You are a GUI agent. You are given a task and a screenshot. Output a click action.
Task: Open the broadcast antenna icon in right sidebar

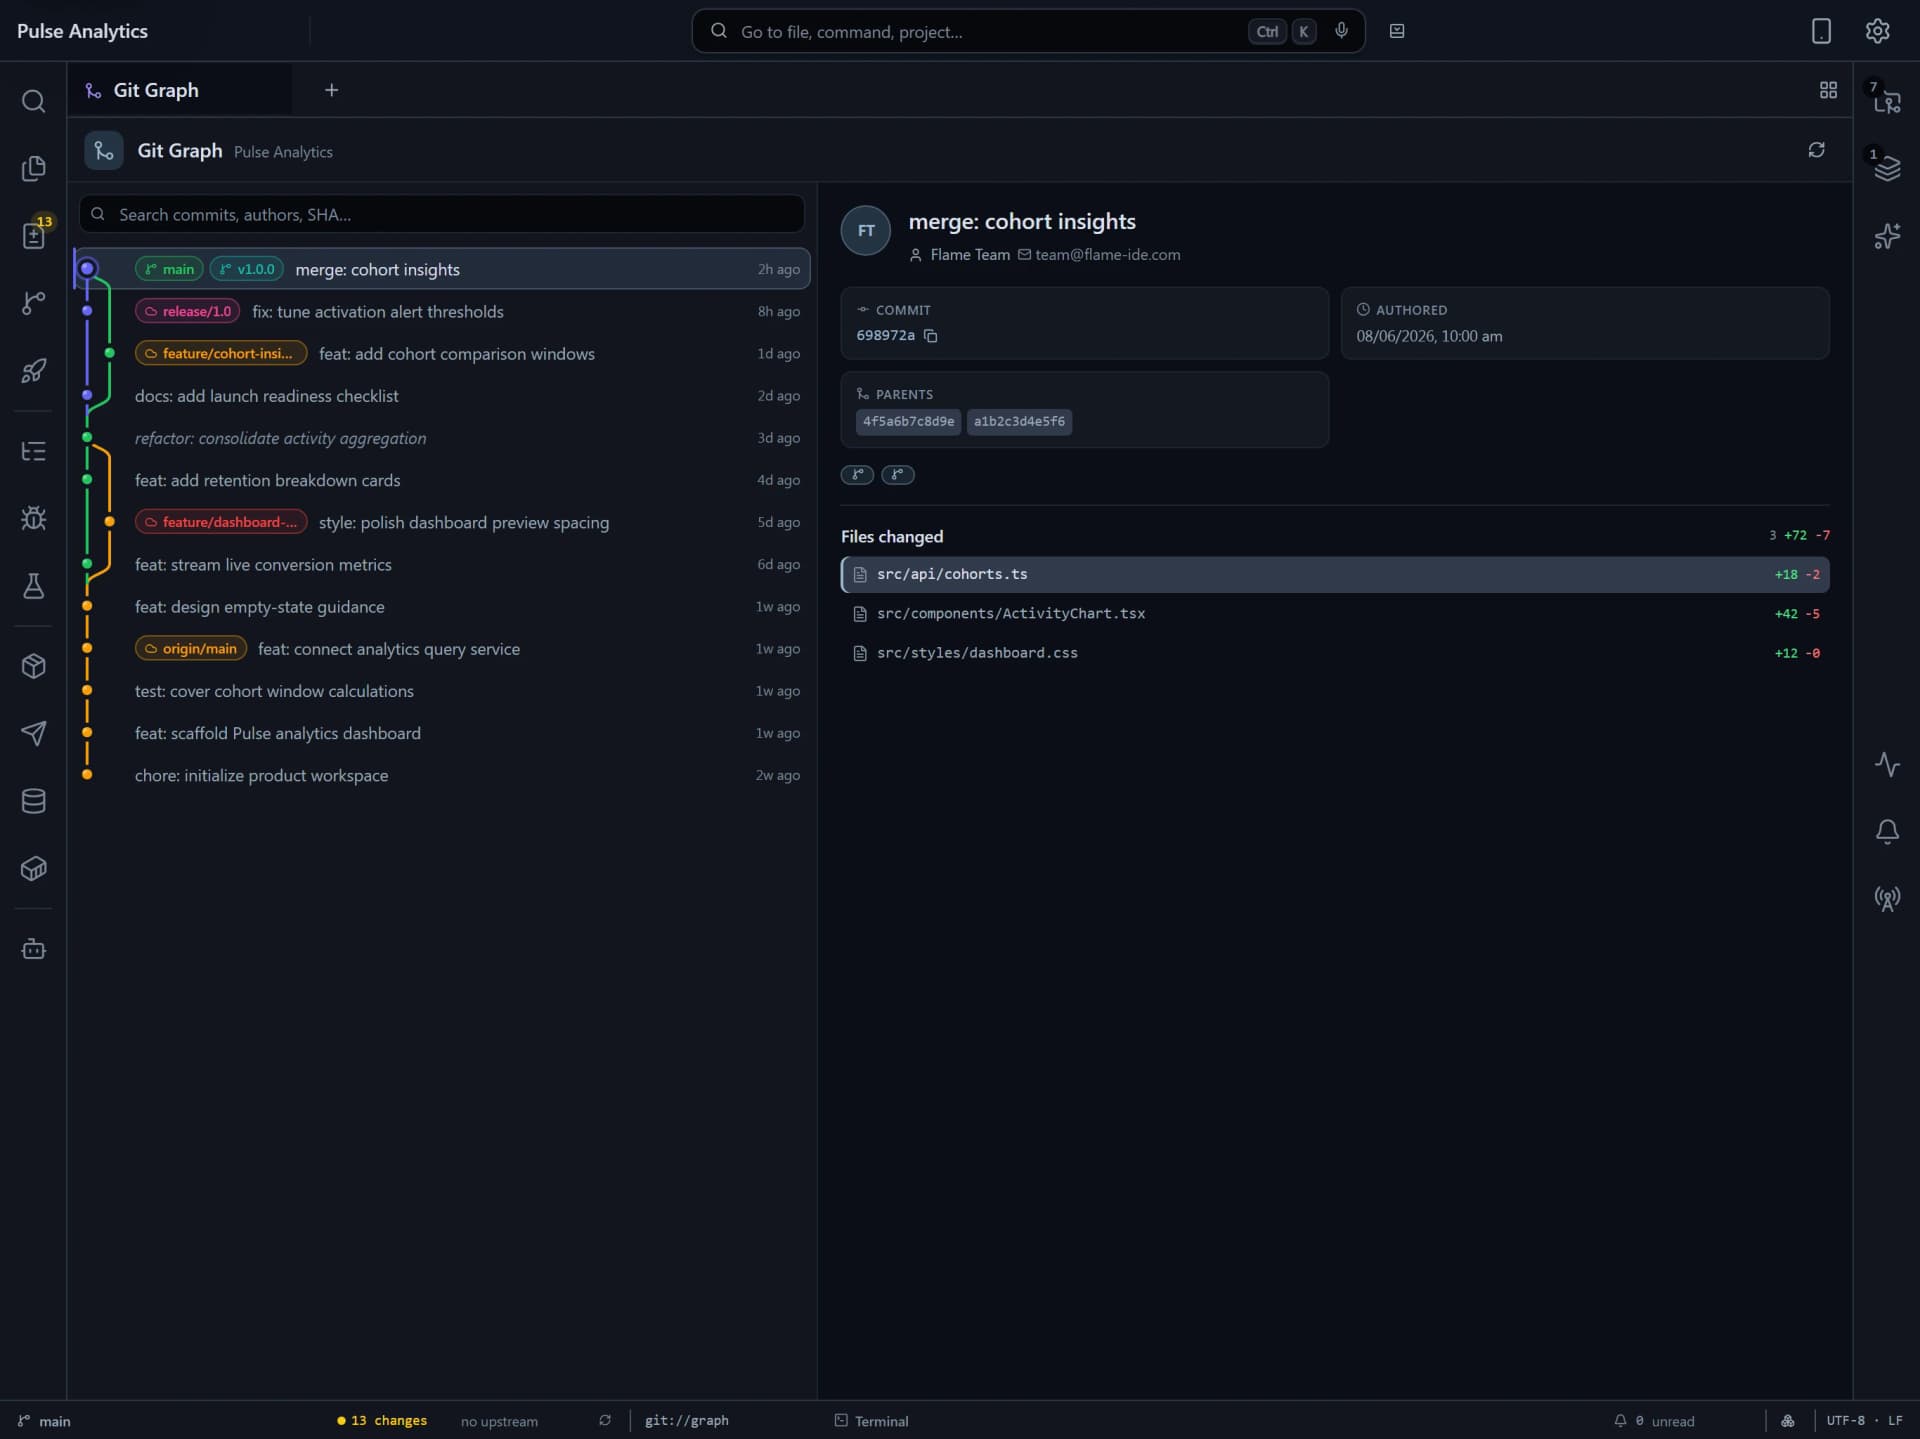[x=1887, y=898]
